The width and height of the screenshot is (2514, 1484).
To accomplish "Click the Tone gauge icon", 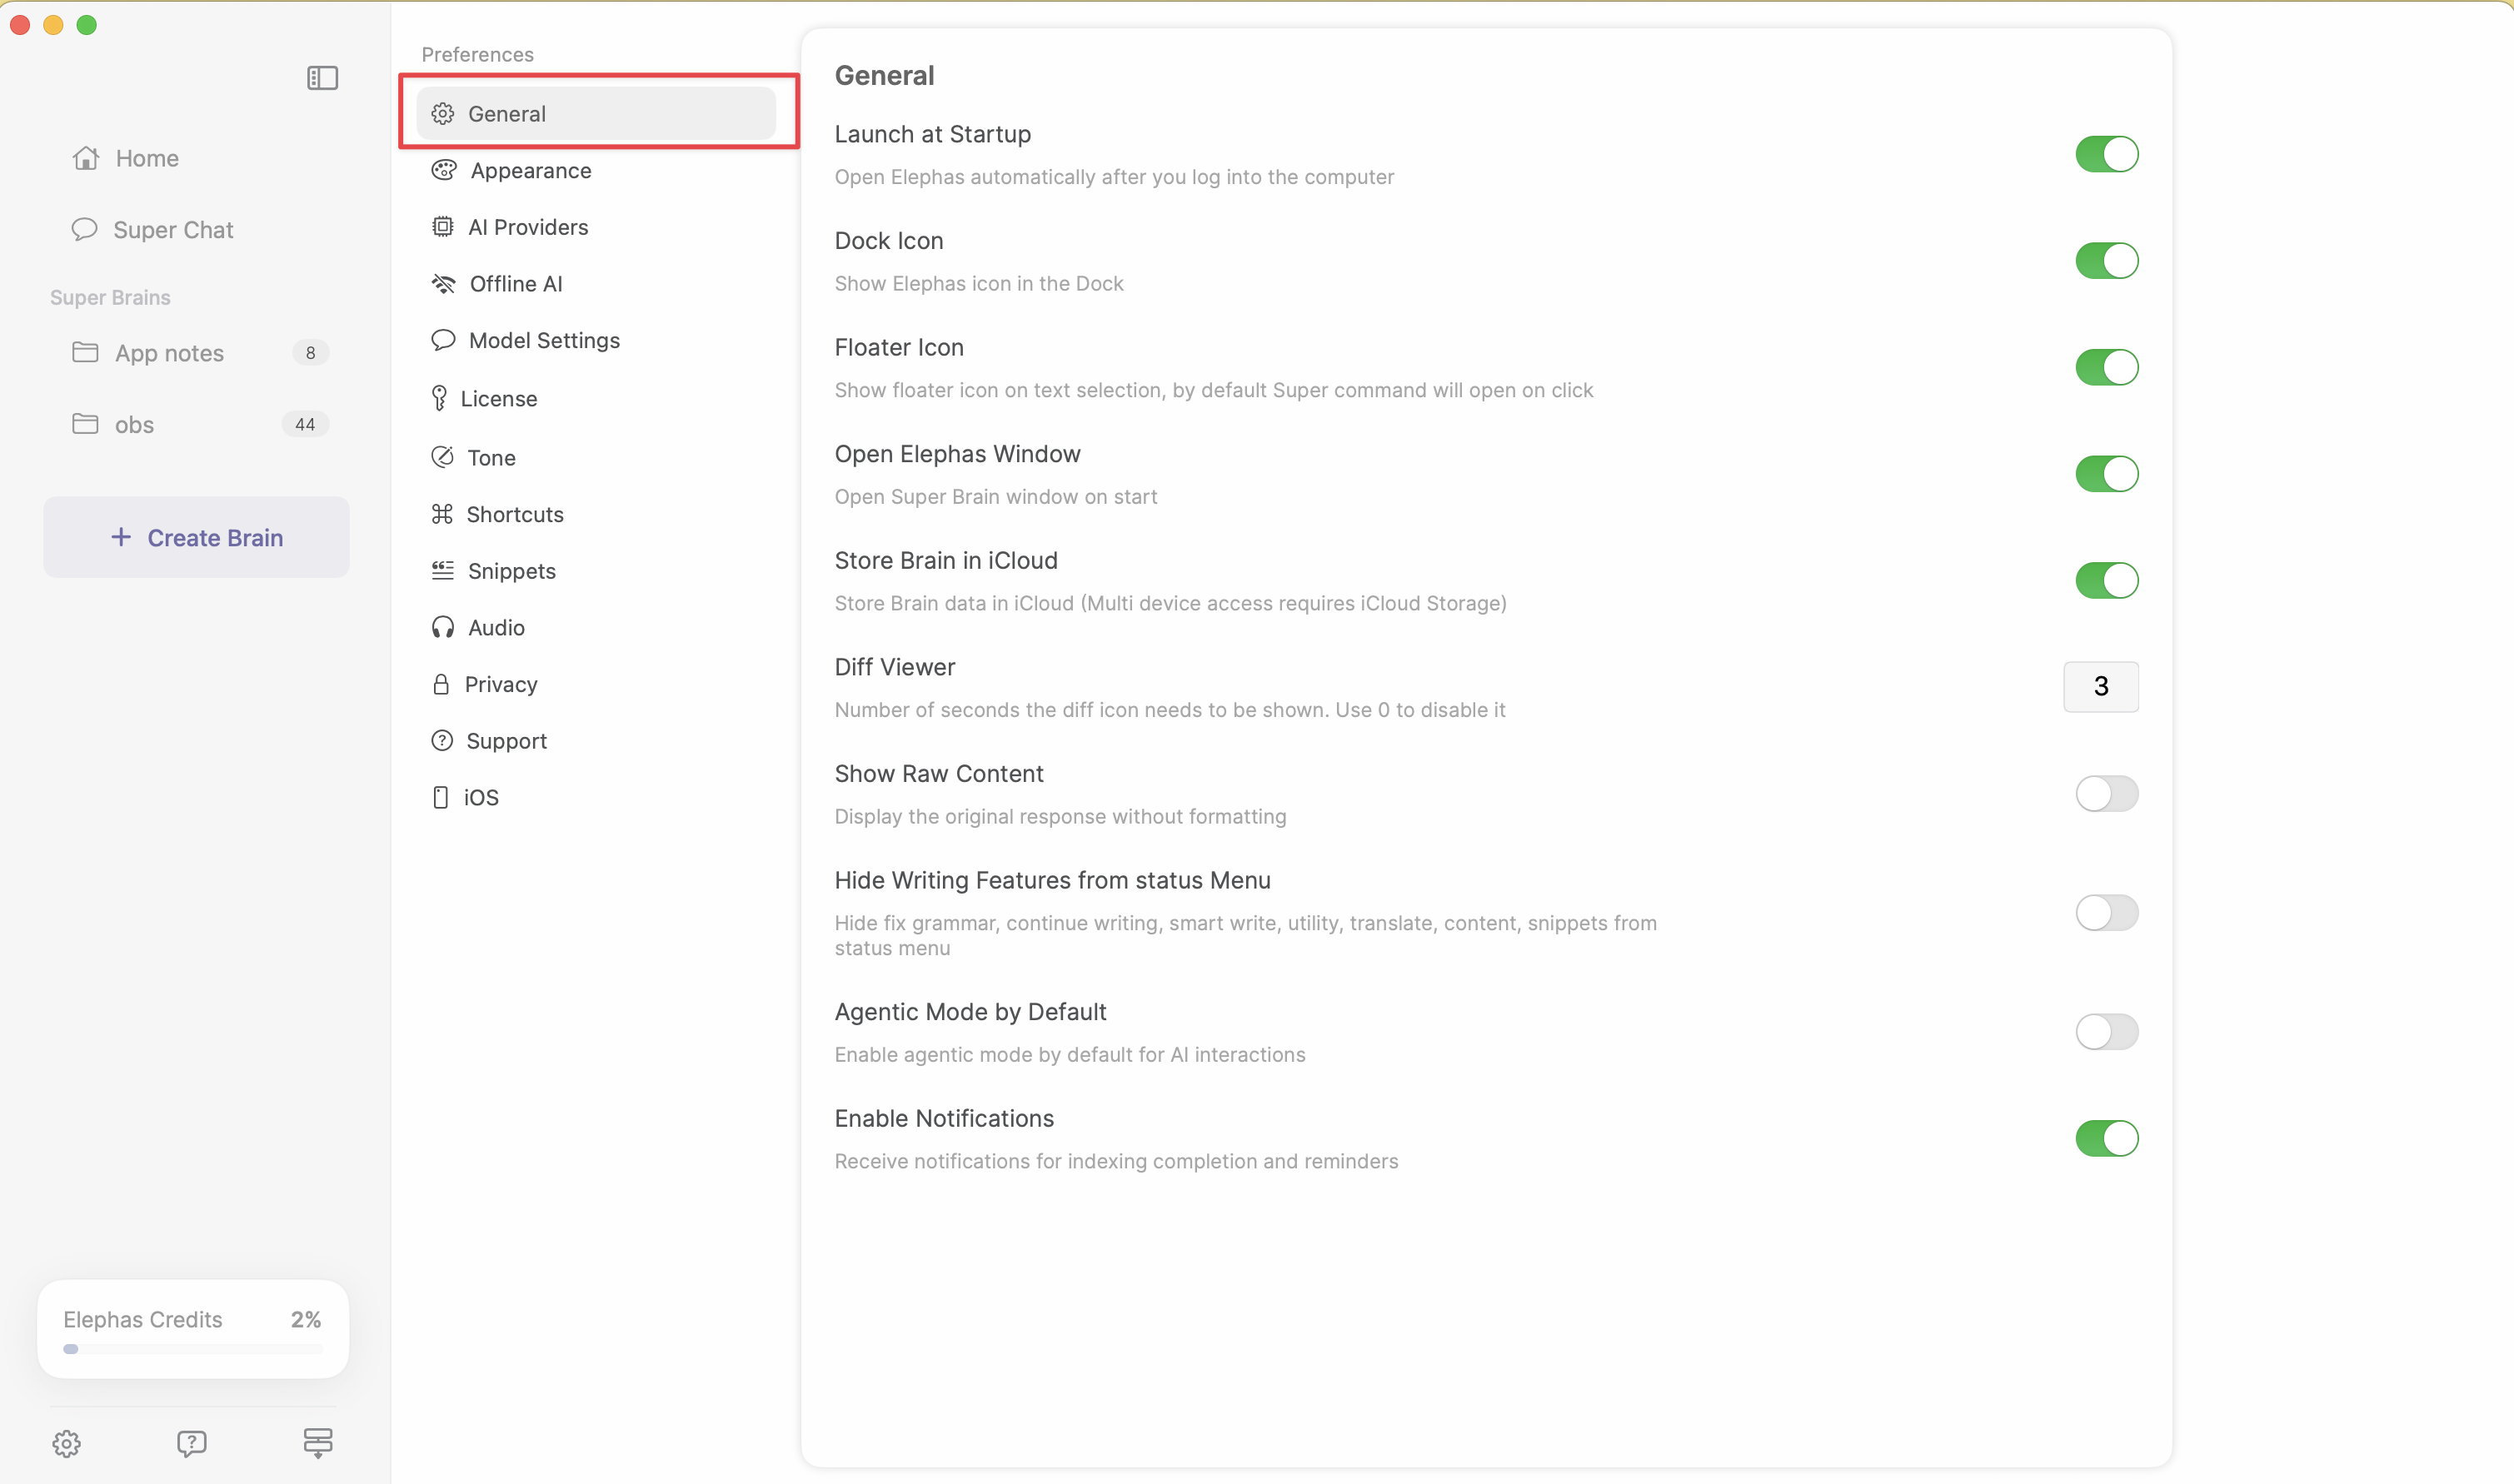I will click(442, 457).
